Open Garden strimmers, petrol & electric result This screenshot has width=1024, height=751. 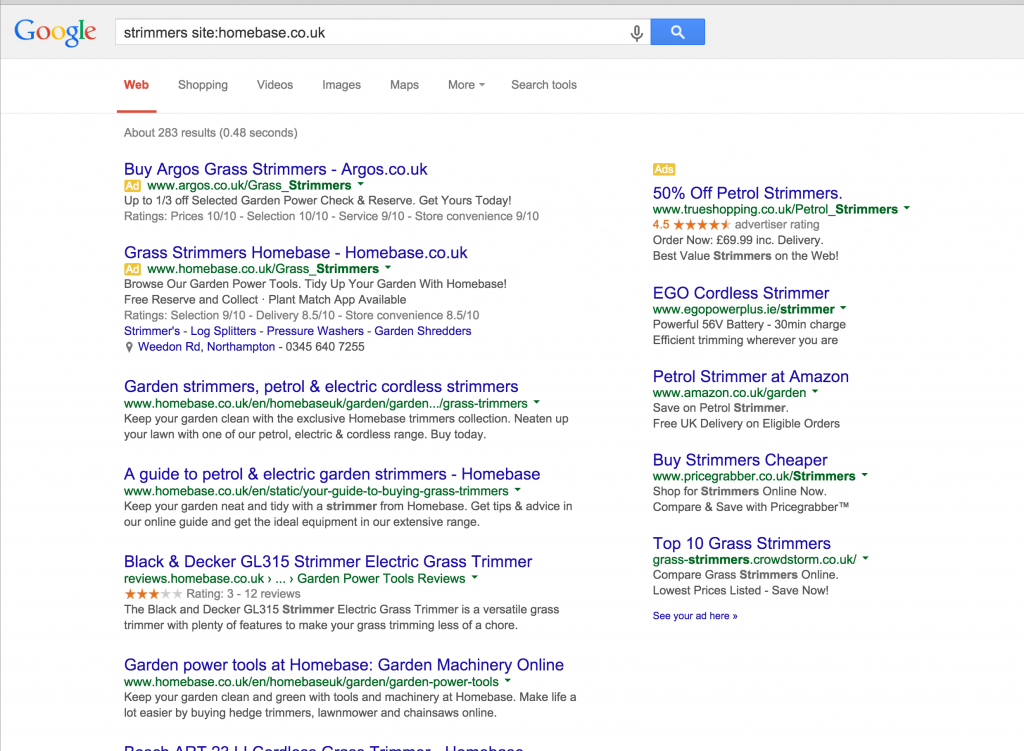[x=321, y=387]
